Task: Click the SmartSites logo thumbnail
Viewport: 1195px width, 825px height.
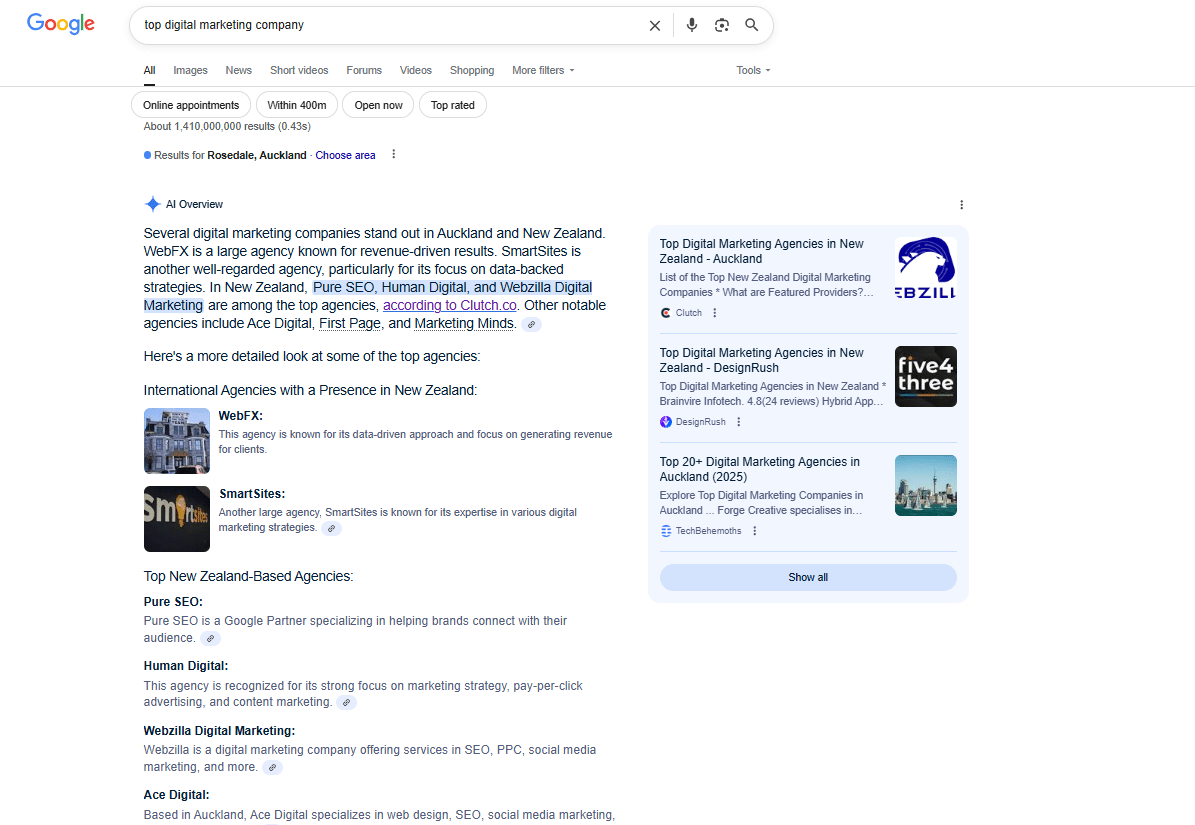Action: click(x=177, y=519)
